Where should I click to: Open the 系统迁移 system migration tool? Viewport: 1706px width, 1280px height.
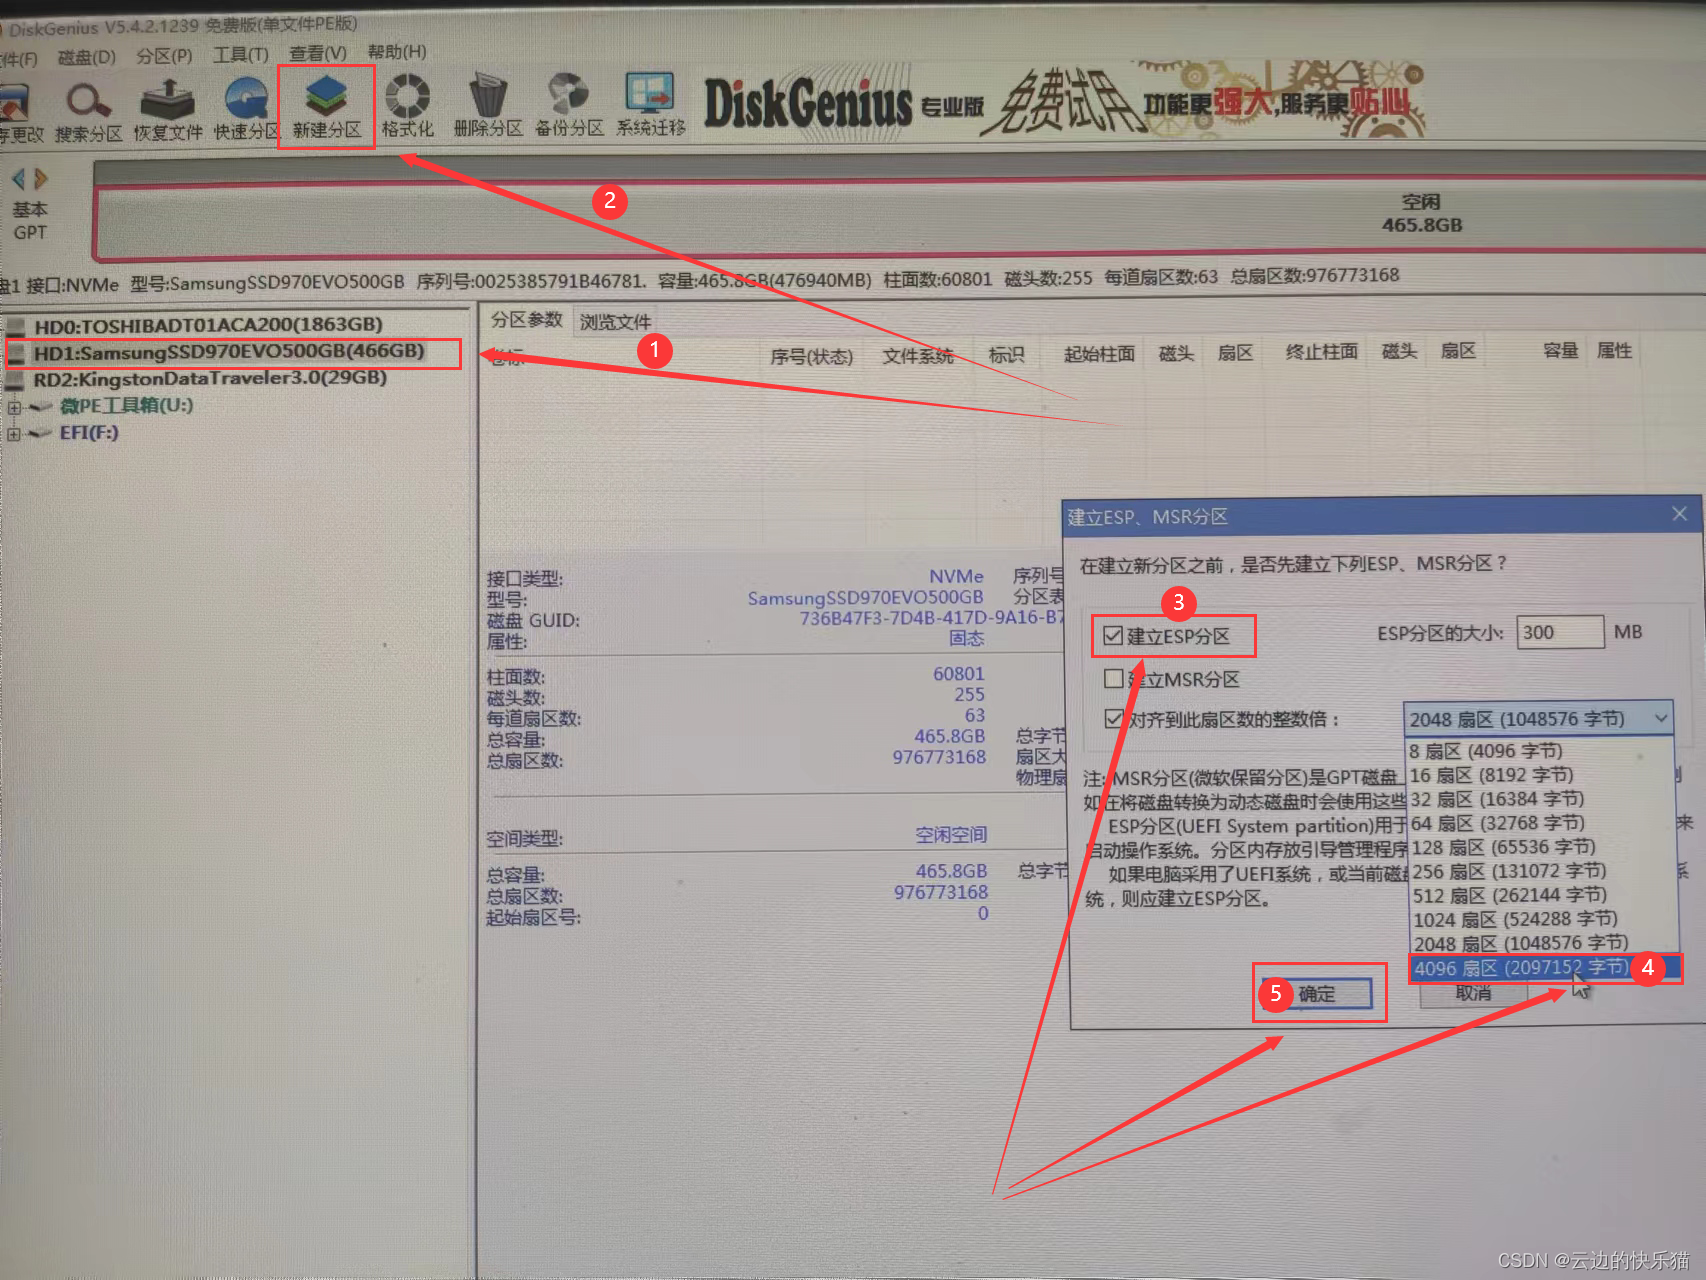(x=651, y=105)
